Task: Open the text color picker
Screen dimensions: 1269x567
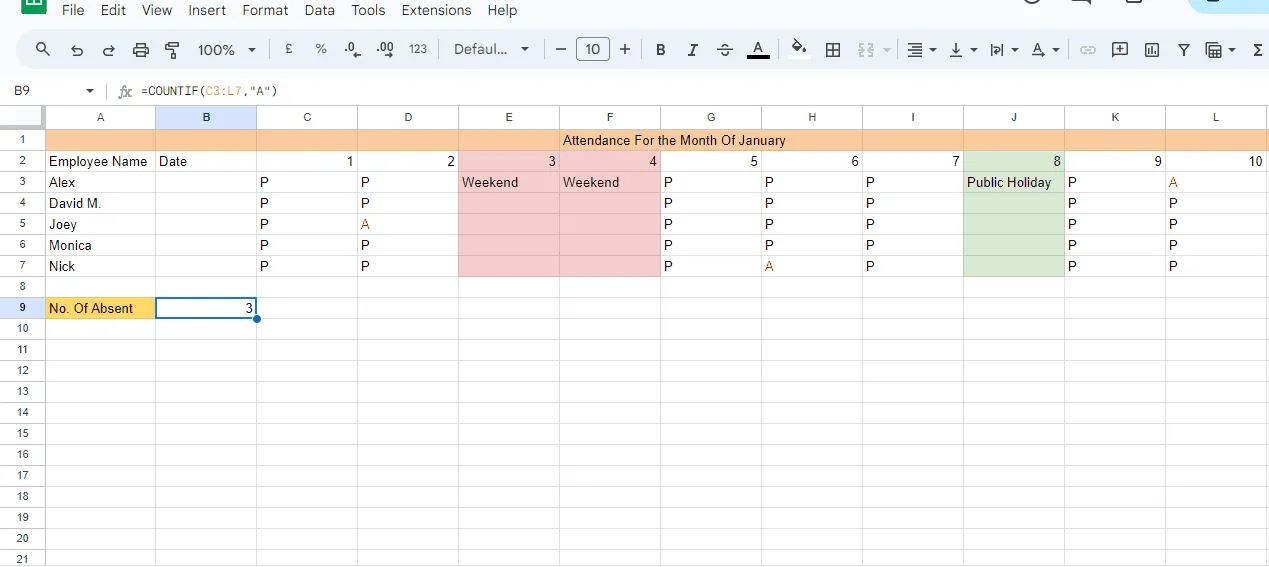Action: tap(758, 49)
